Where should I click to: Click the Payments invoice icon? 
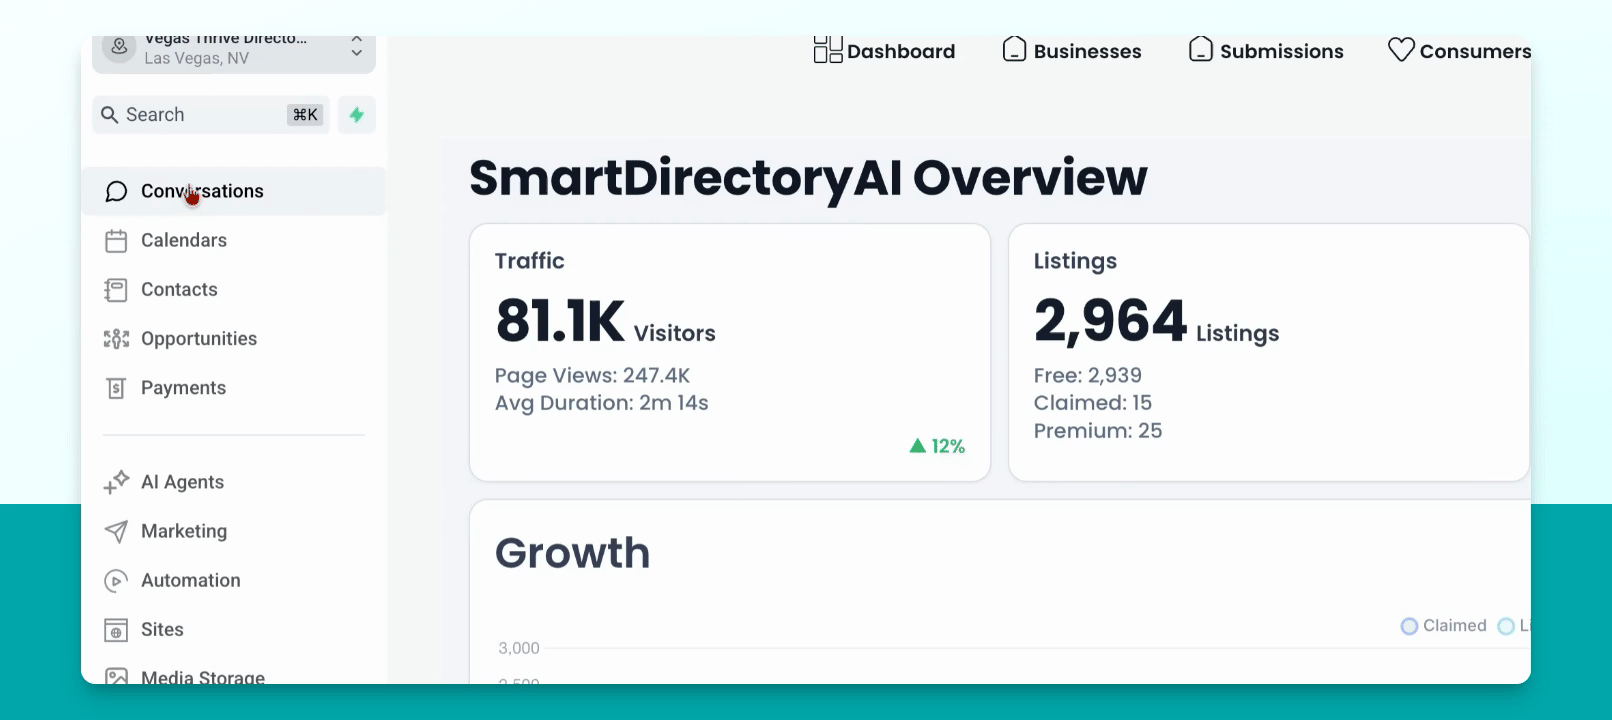116,388
